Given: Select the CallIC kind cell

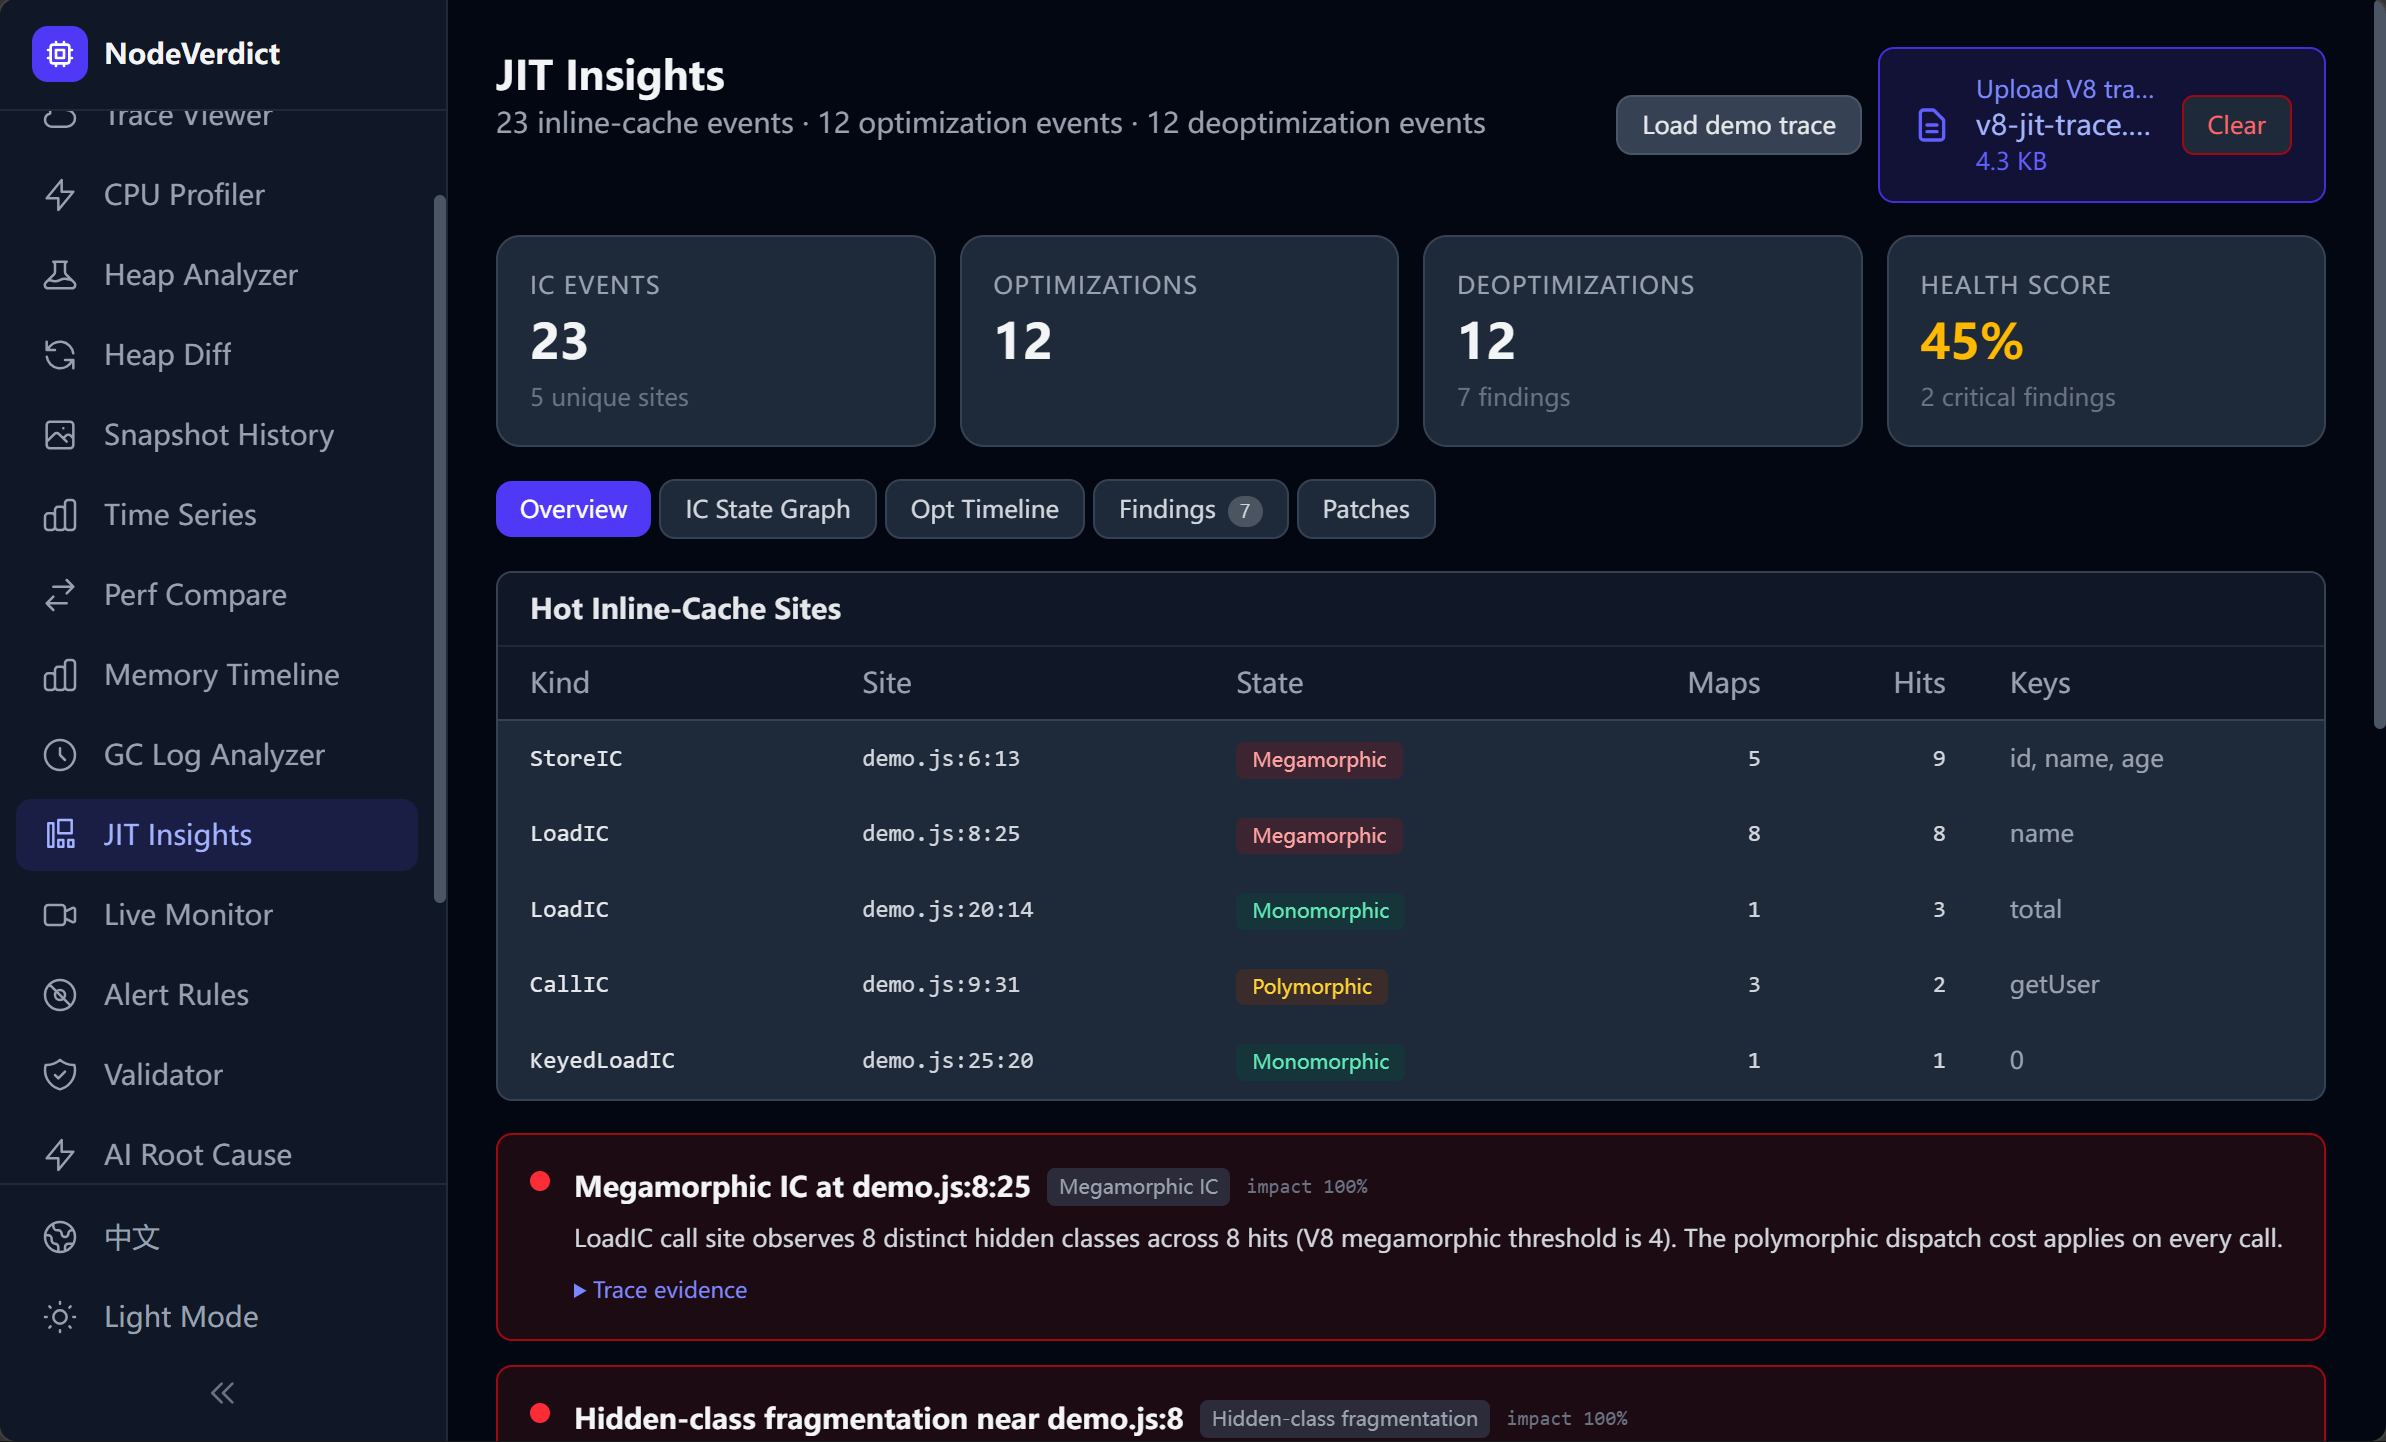Looking at the screenshot, I should (569, 985).
